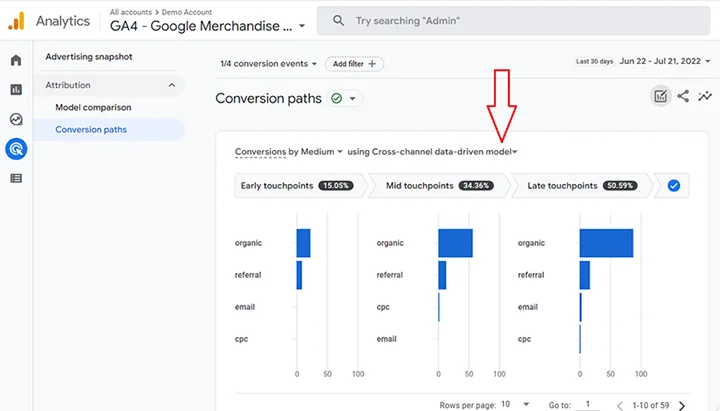
Task: Click the Last 30 days label
Action: pos(595,61)
